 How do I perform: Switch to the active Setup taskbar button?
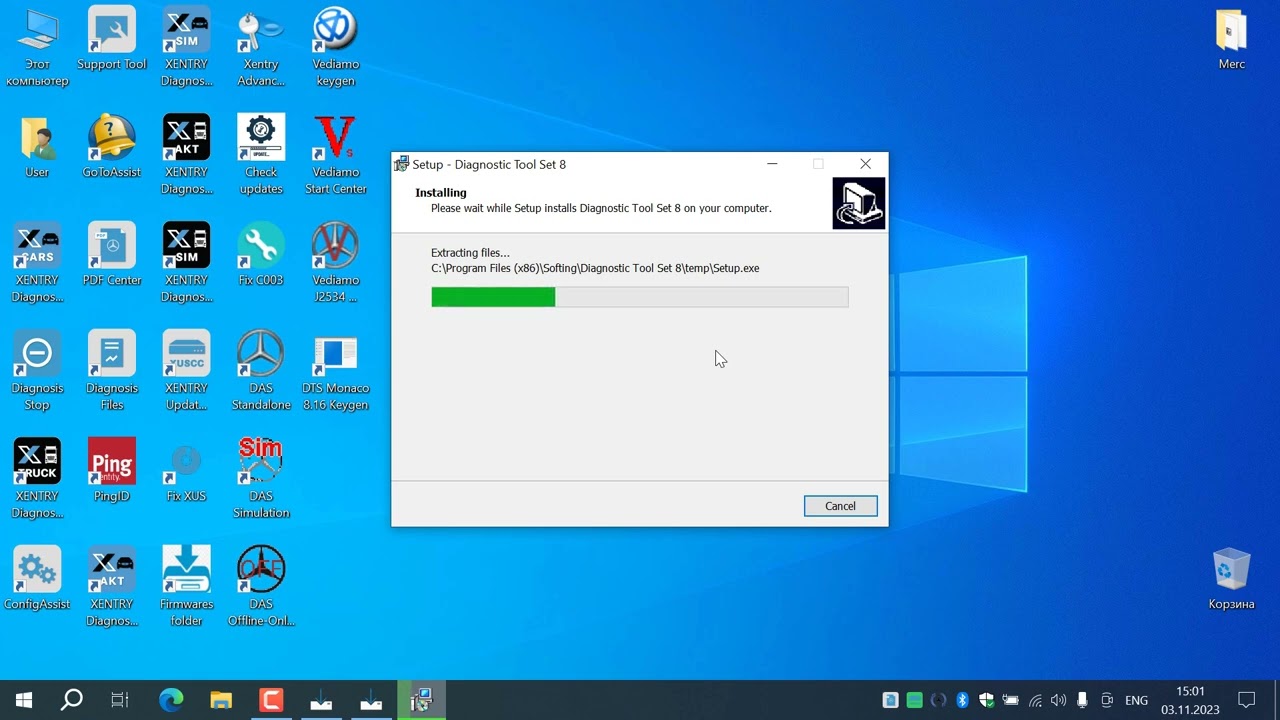(x=421, y=700)
